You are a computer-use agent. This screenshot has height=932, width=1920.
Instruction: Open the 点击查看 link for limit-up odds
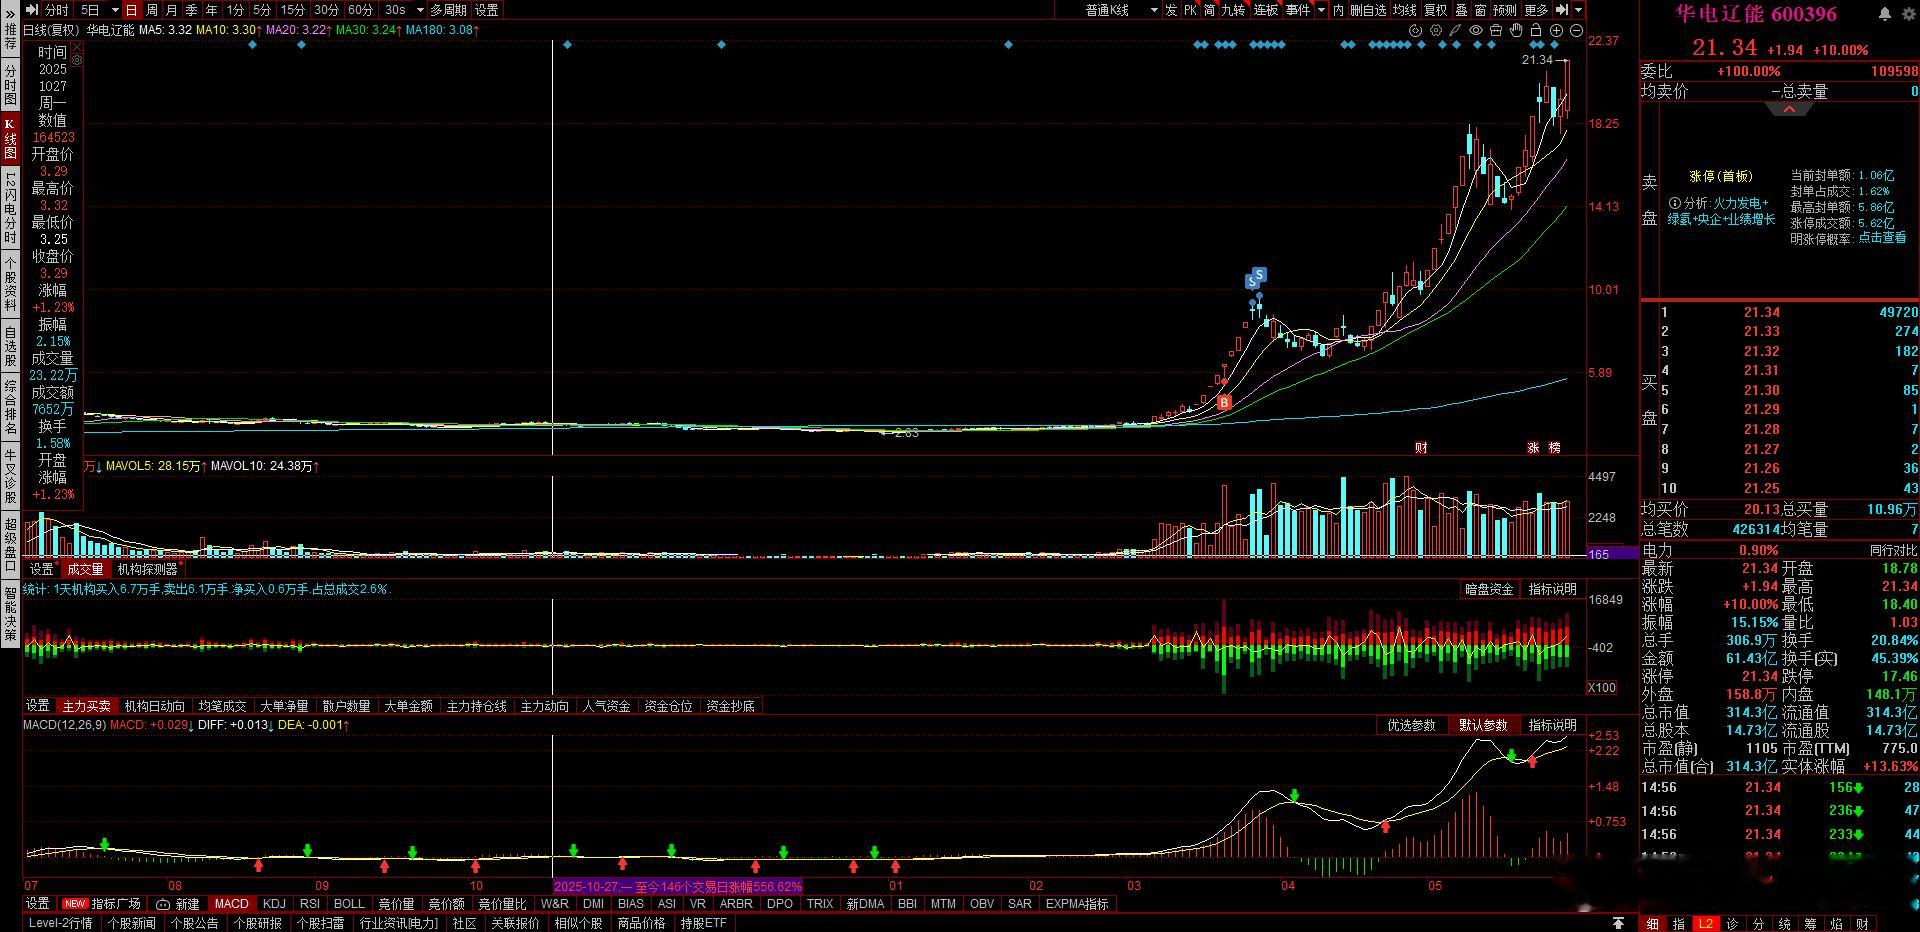[x=1882, y=238]
